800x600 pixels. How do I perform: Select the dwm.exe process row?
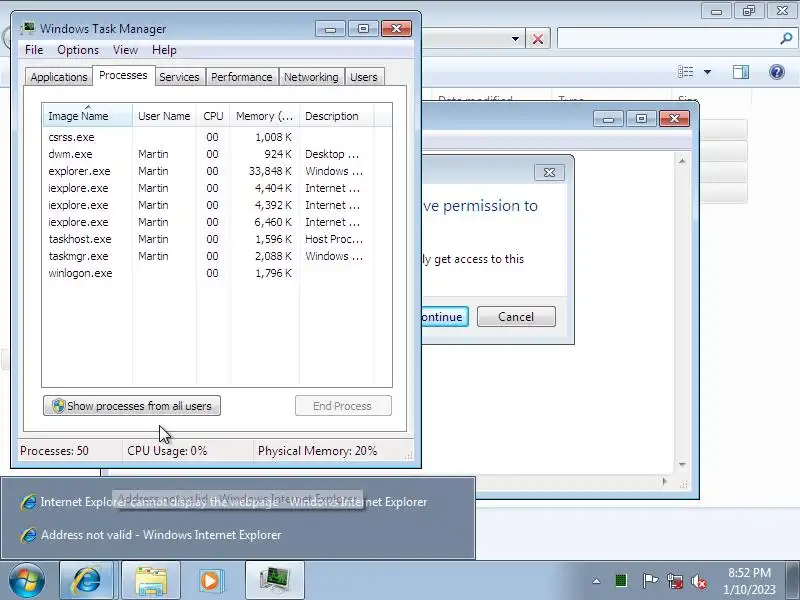click(x=206, y=154)
